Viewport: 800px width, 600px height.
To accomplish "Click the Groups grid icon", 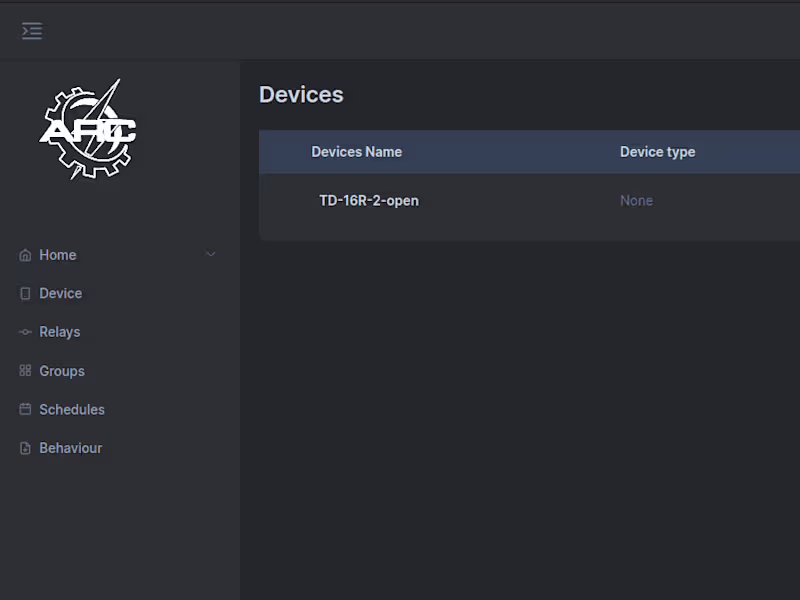I will [25, 371].
